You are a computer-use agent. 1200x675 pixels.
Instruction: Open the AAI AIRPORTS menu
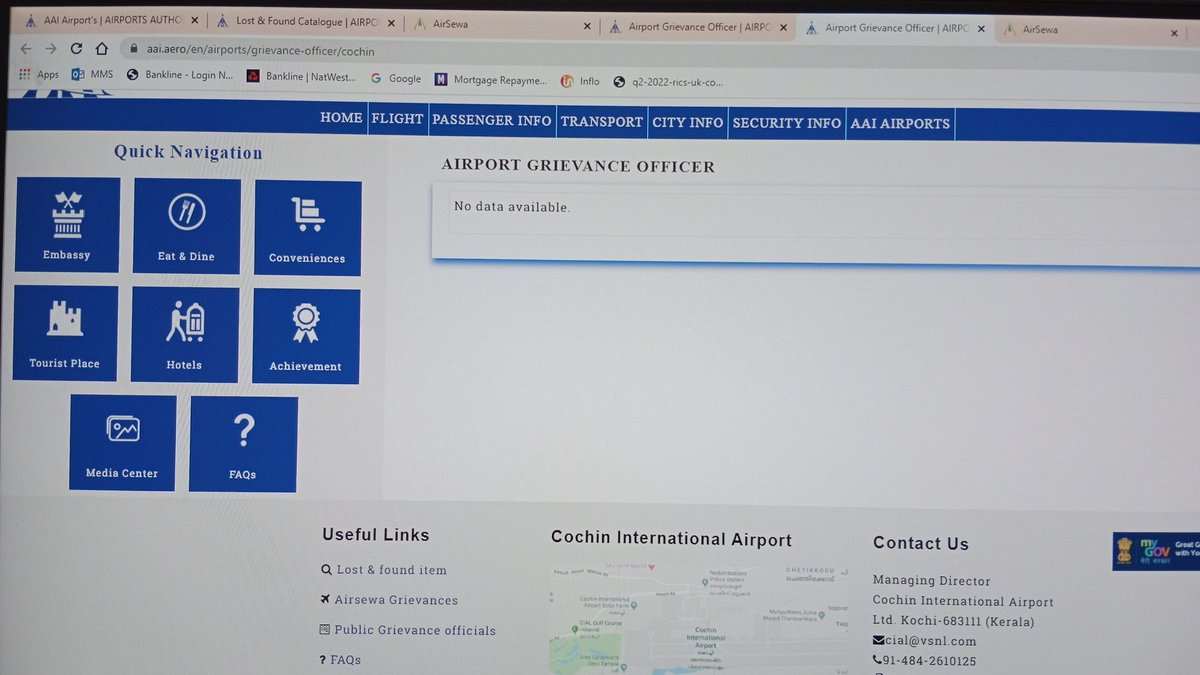[900, 124]
